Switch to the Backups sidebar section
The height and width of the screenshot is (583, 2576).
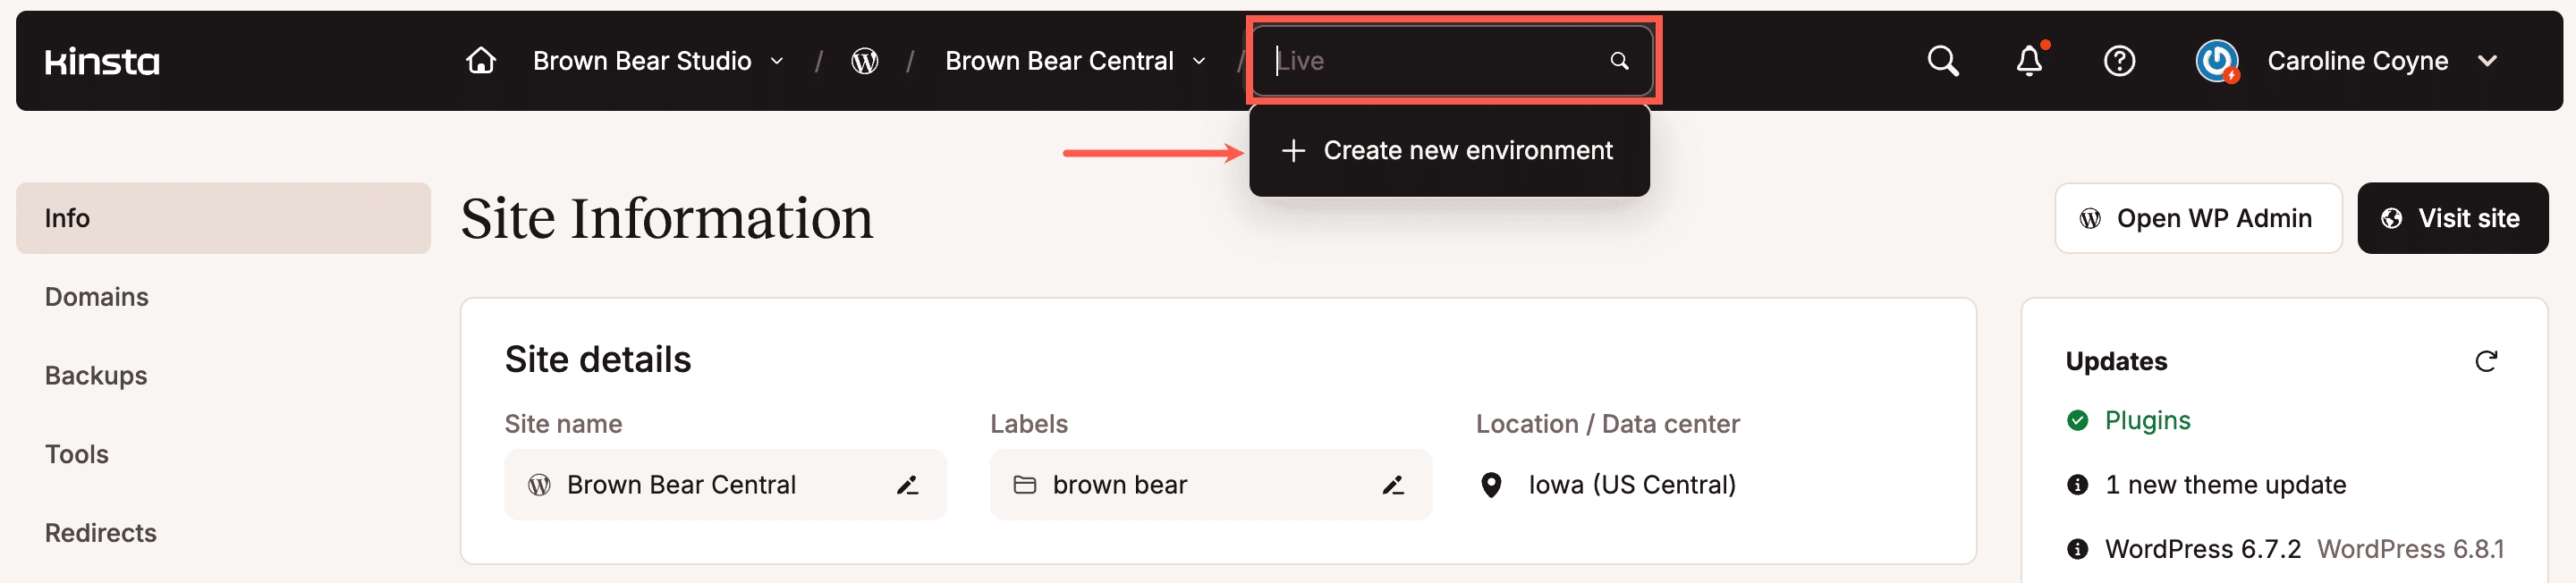96,376
